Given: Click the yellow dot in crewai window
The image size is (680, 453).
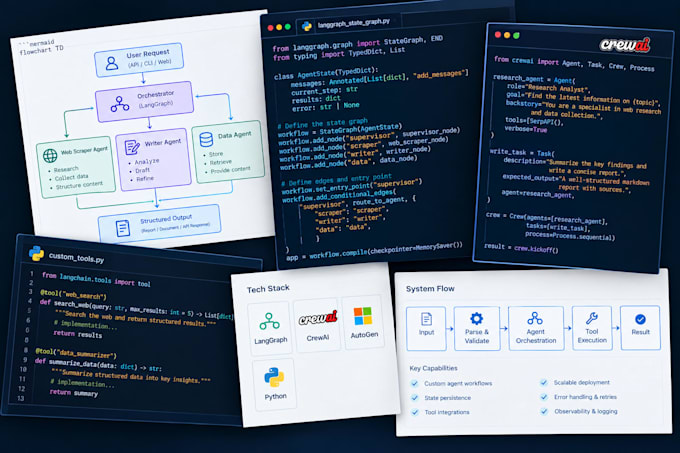Looking at the screenshot, I should click(x=507, y=35).
